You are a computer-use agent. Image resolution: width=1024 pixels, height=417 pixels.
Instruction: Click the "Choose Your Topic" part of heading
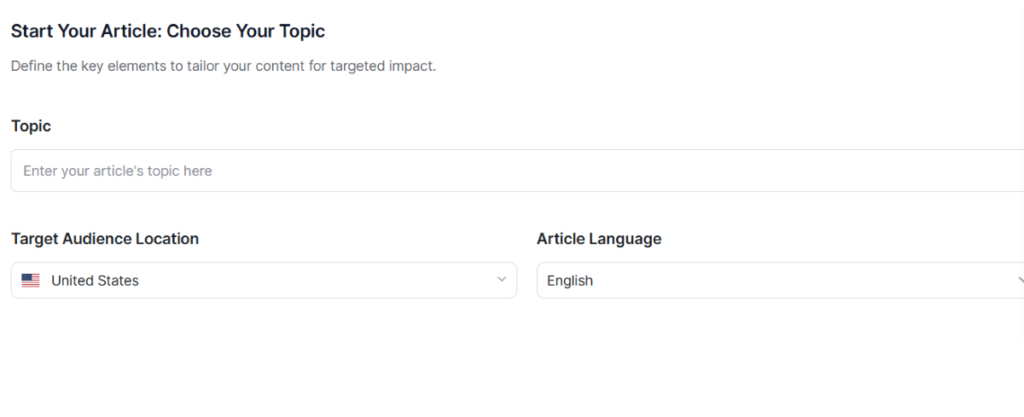pos(246,31)
